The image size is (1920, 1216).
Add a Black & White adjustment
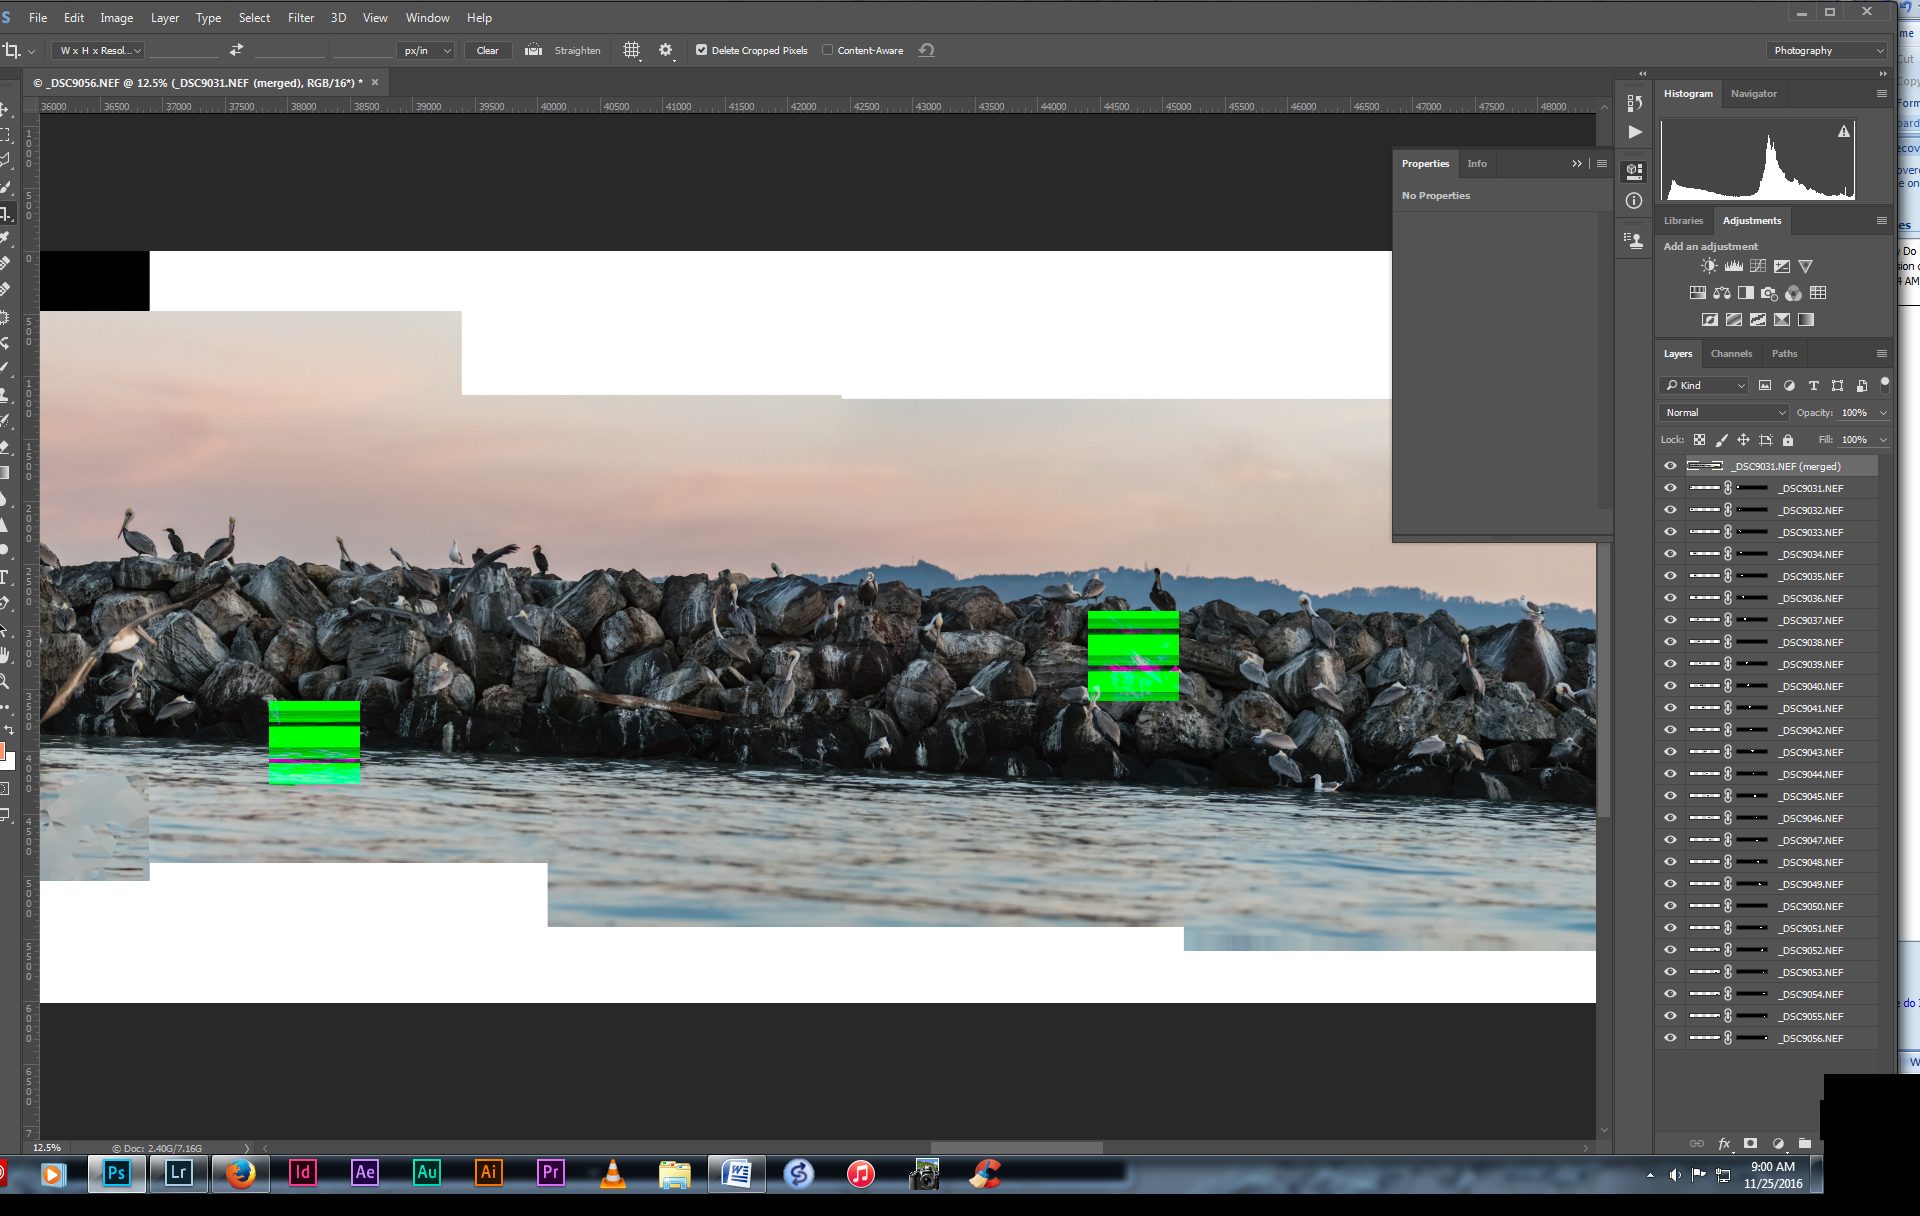click(1745, 293)
